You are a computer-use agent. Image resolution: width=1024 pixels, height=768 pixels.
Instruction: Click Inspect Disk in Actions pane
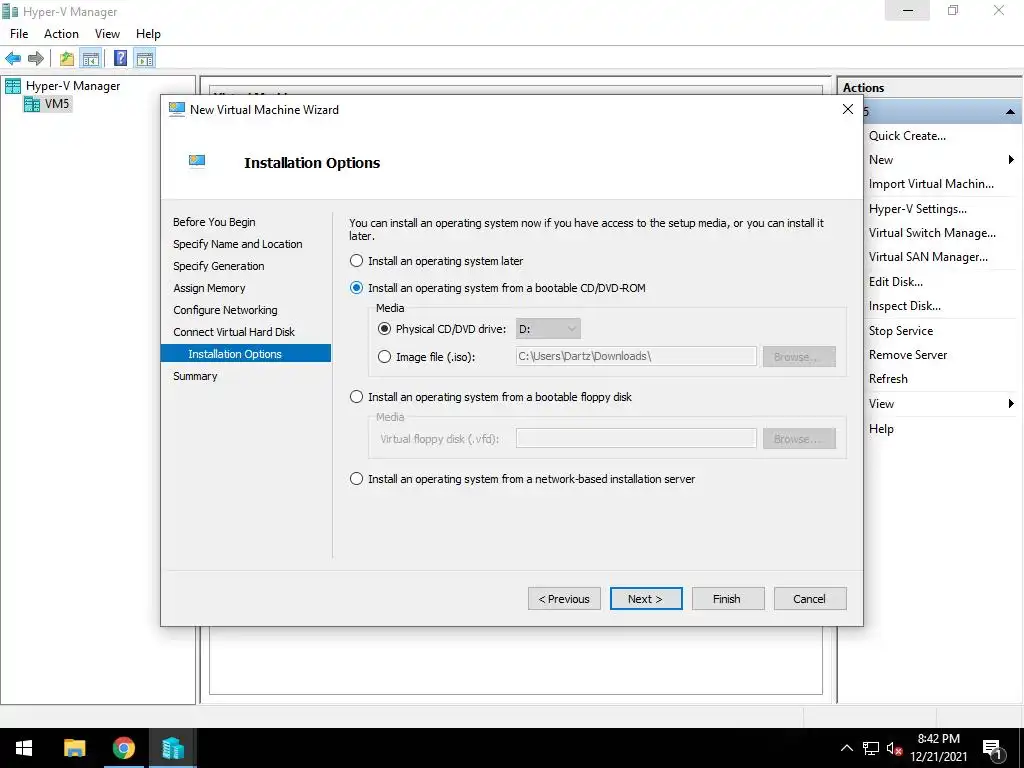tap(904, 306)
